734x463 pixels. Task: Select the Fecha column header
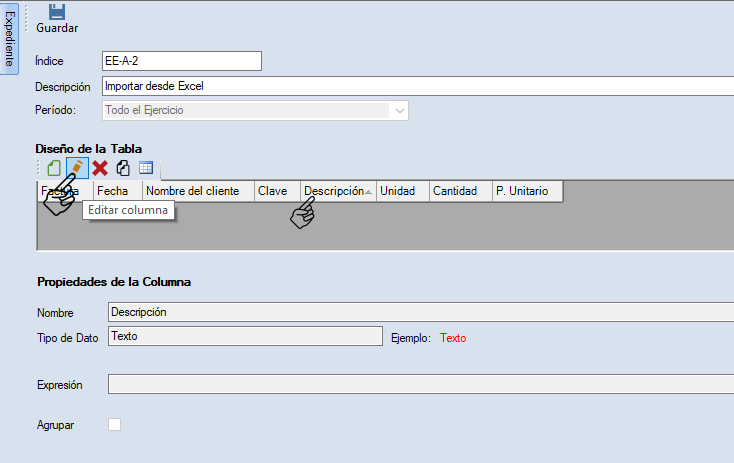(117, 191)
